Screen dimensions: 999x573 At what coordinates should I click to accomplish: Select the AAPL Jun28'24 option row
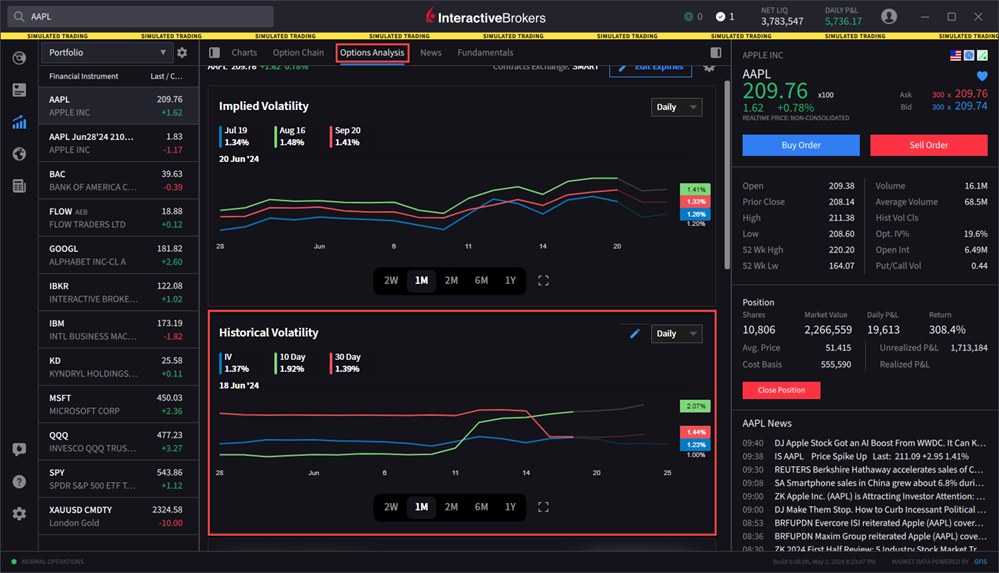(x=119, y=143)
